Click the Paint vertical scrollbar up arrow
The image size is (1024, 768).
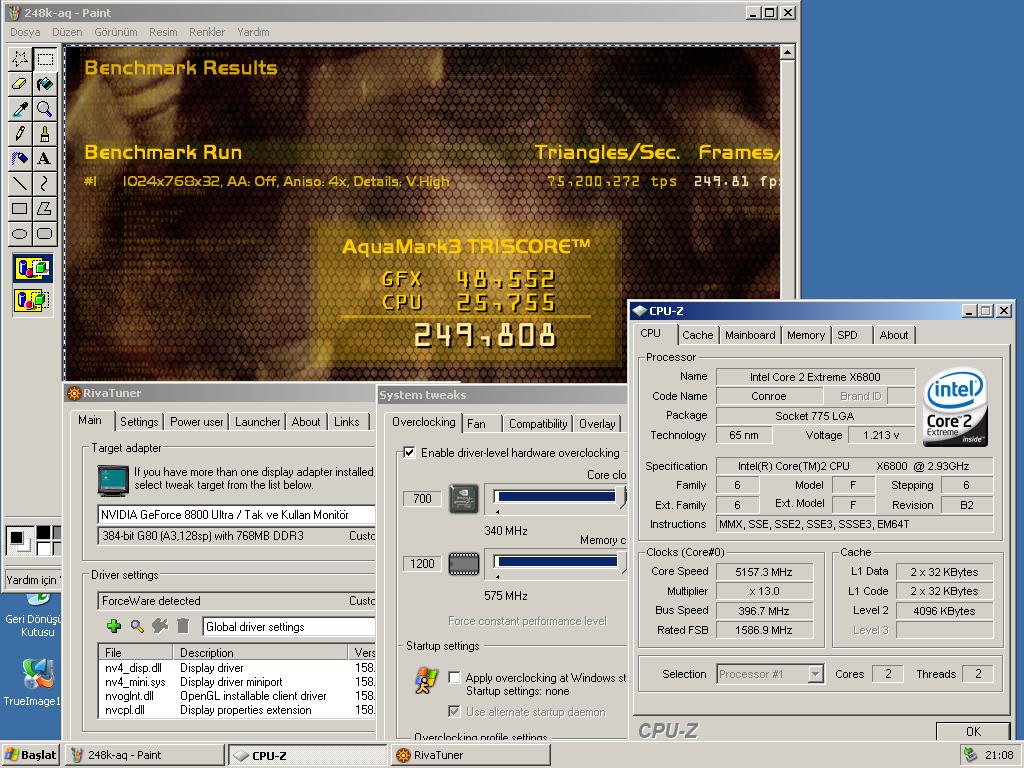click(788, 52)
